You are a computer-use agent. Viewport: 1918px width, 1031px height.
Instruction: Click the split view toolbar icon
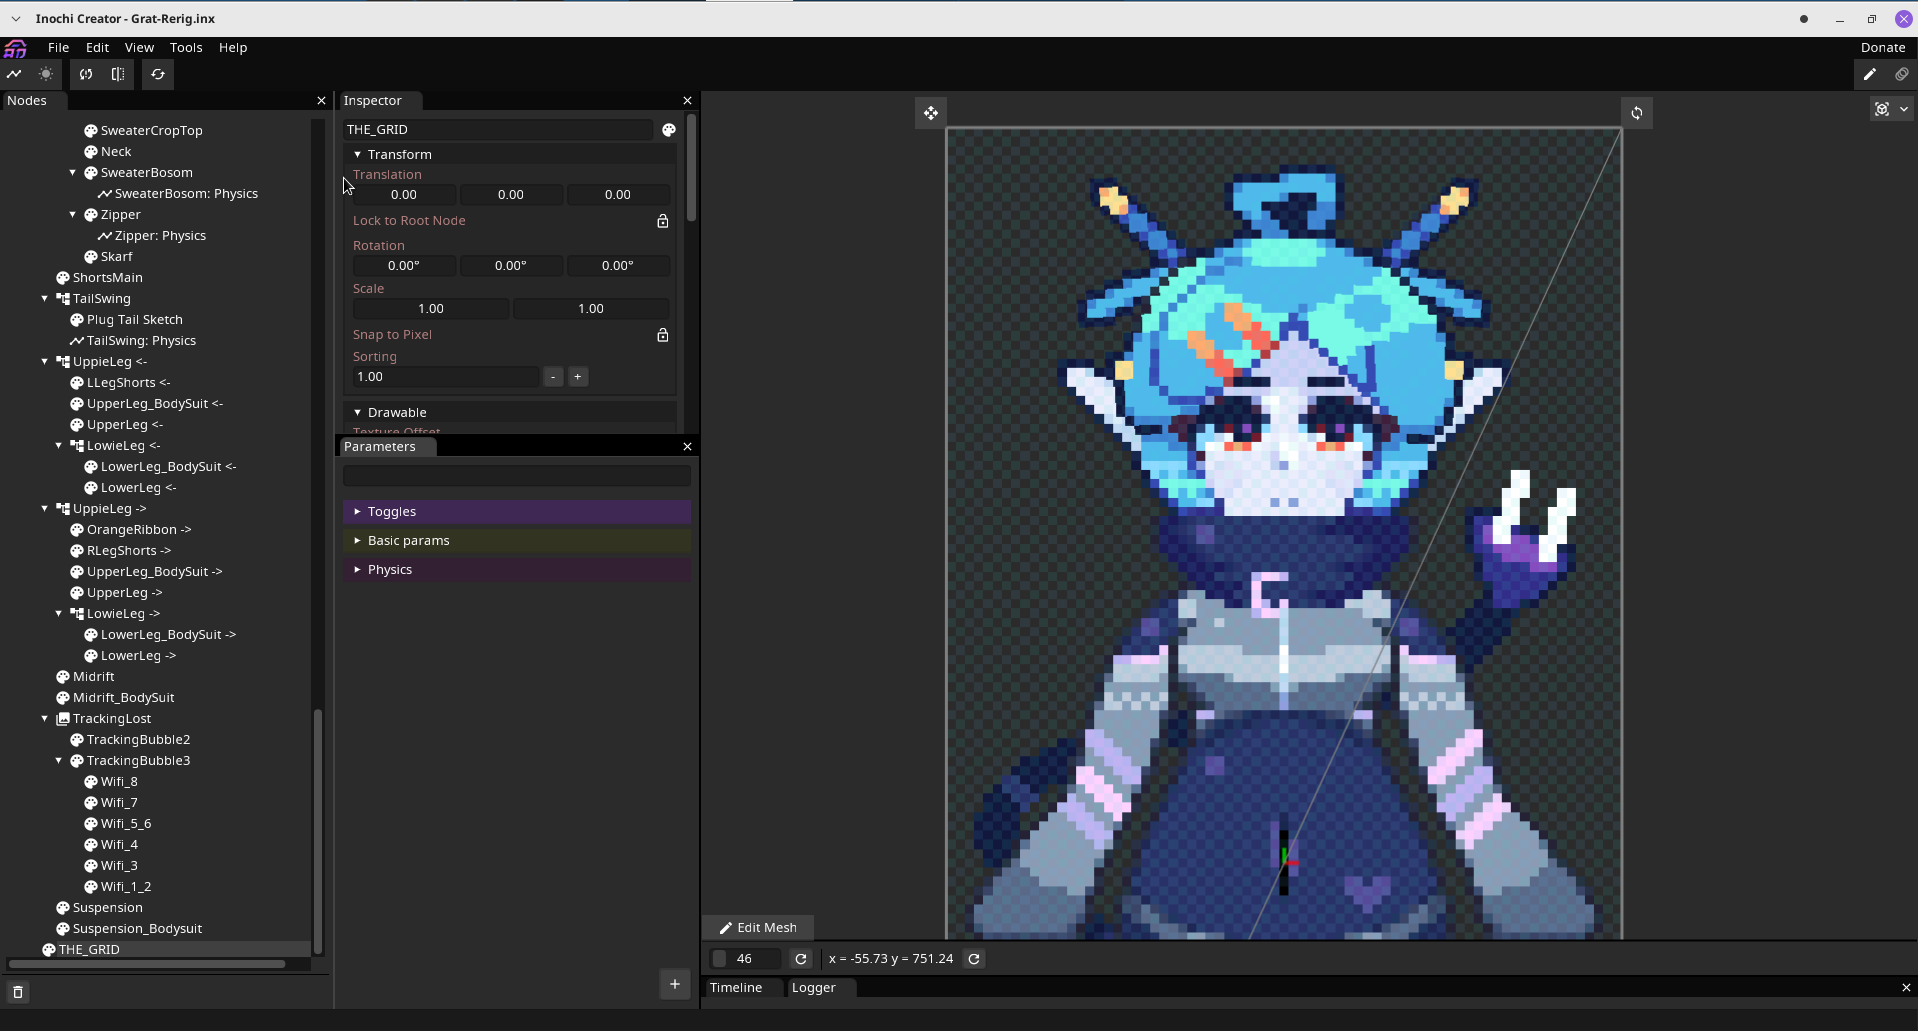click(x=118, y=74)
